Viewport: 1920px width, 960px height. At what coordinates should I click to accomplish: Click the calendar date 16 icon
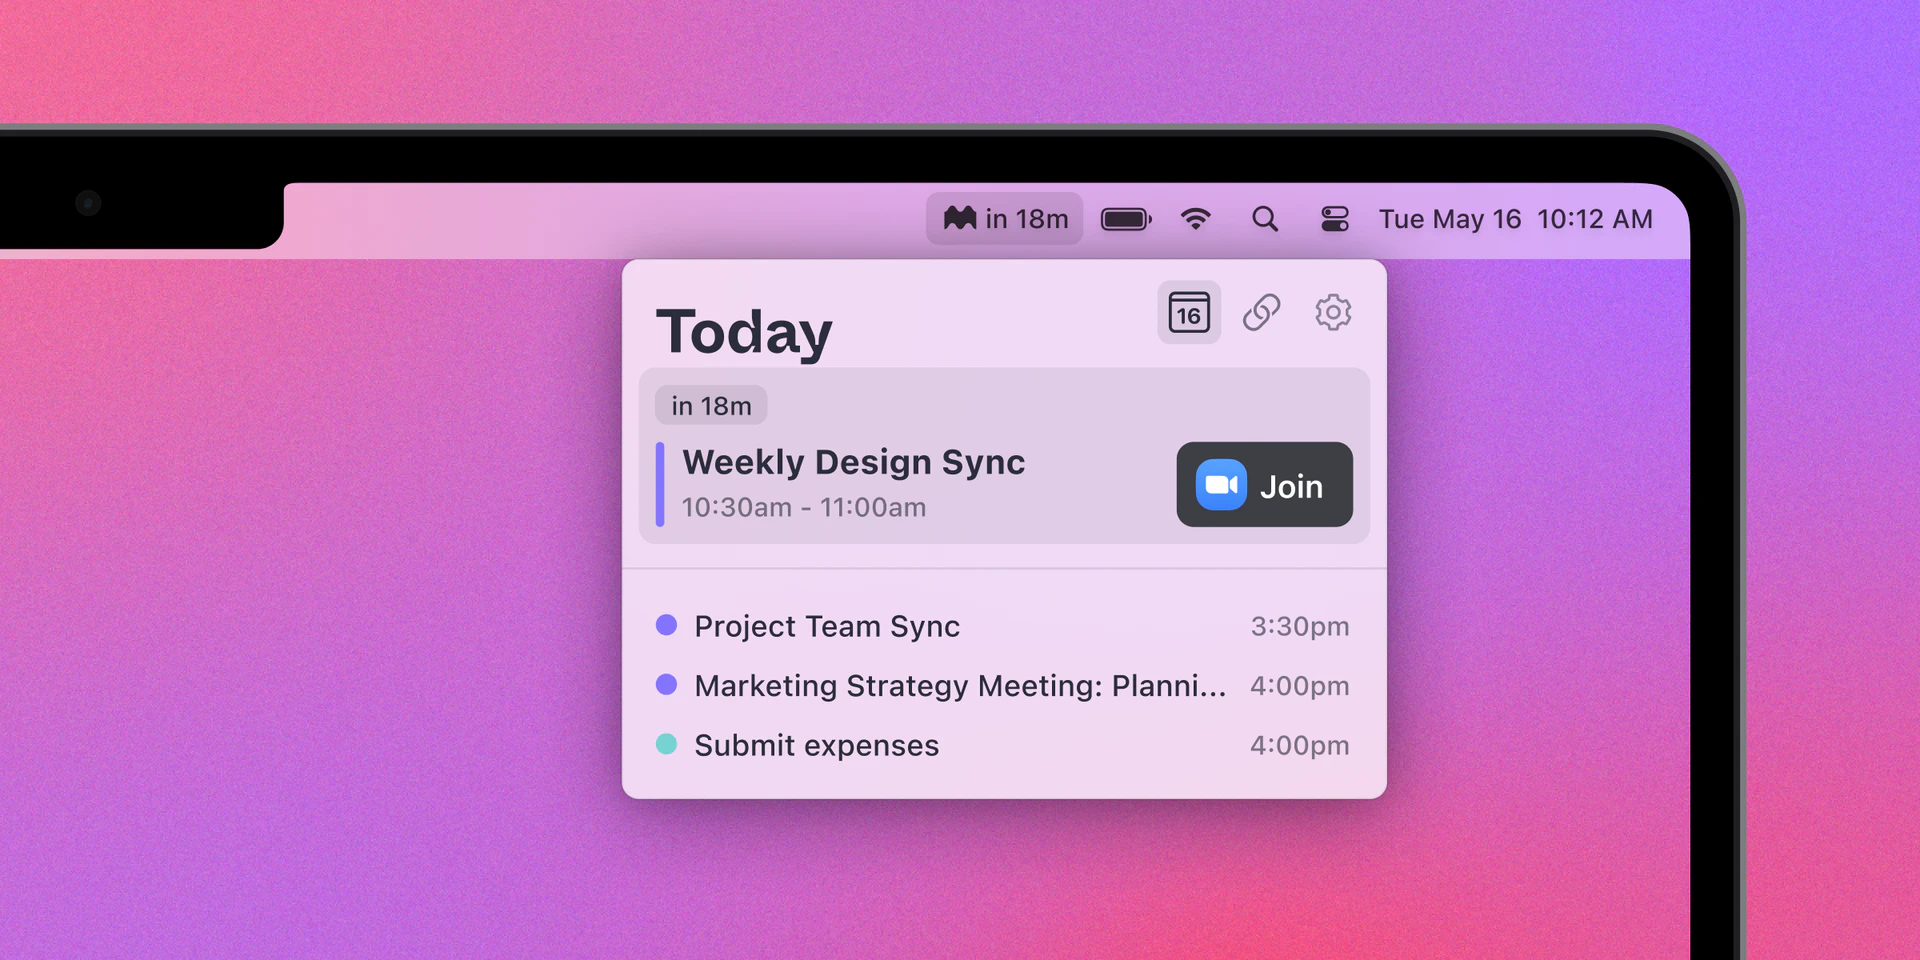tap(1188, 313)
